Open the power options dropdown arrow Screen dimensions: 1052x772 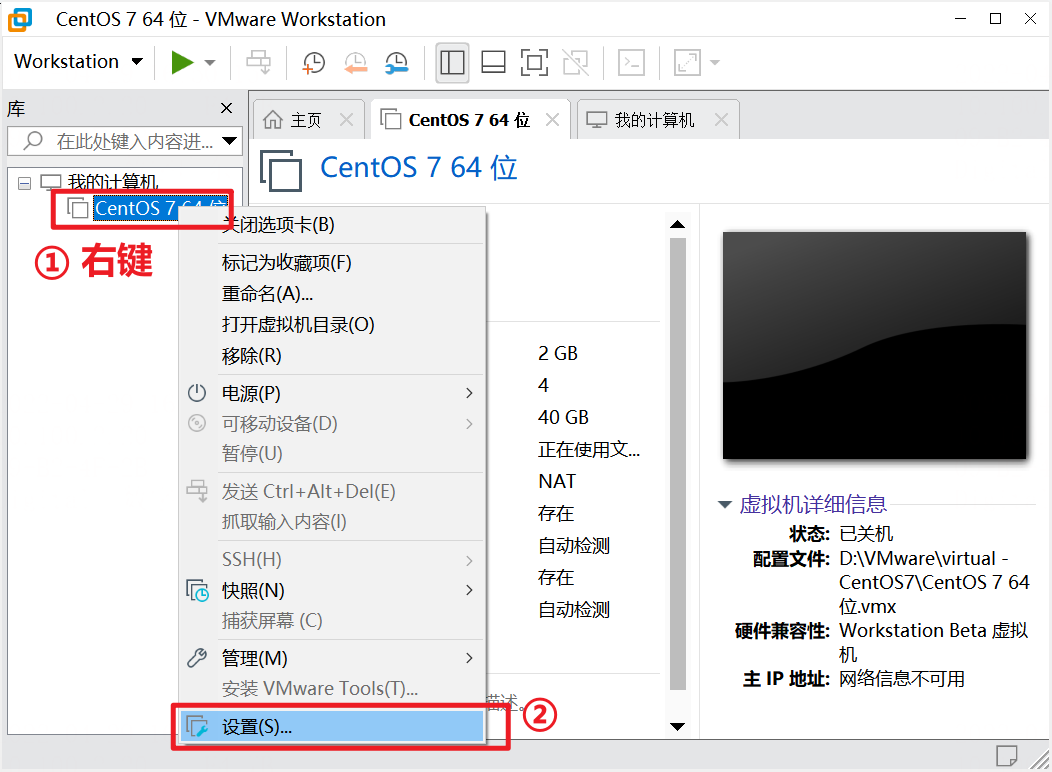[x=210, y=62]
